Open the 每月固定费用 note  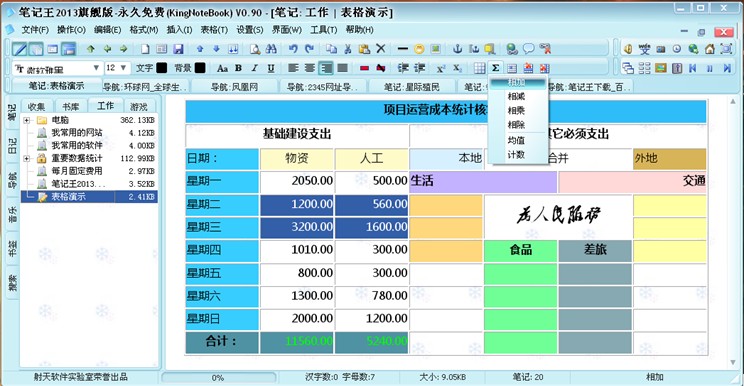point(77,171)
